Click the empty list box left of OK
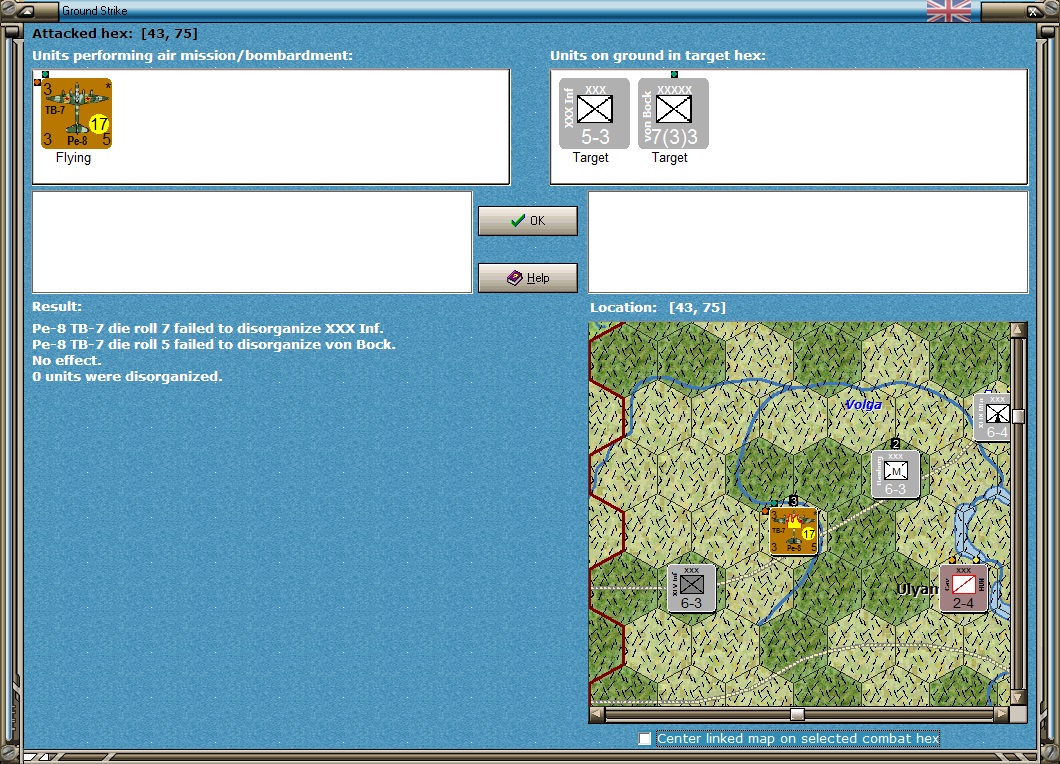This screenshot has width=1060, height=764. tap(252, 242)
